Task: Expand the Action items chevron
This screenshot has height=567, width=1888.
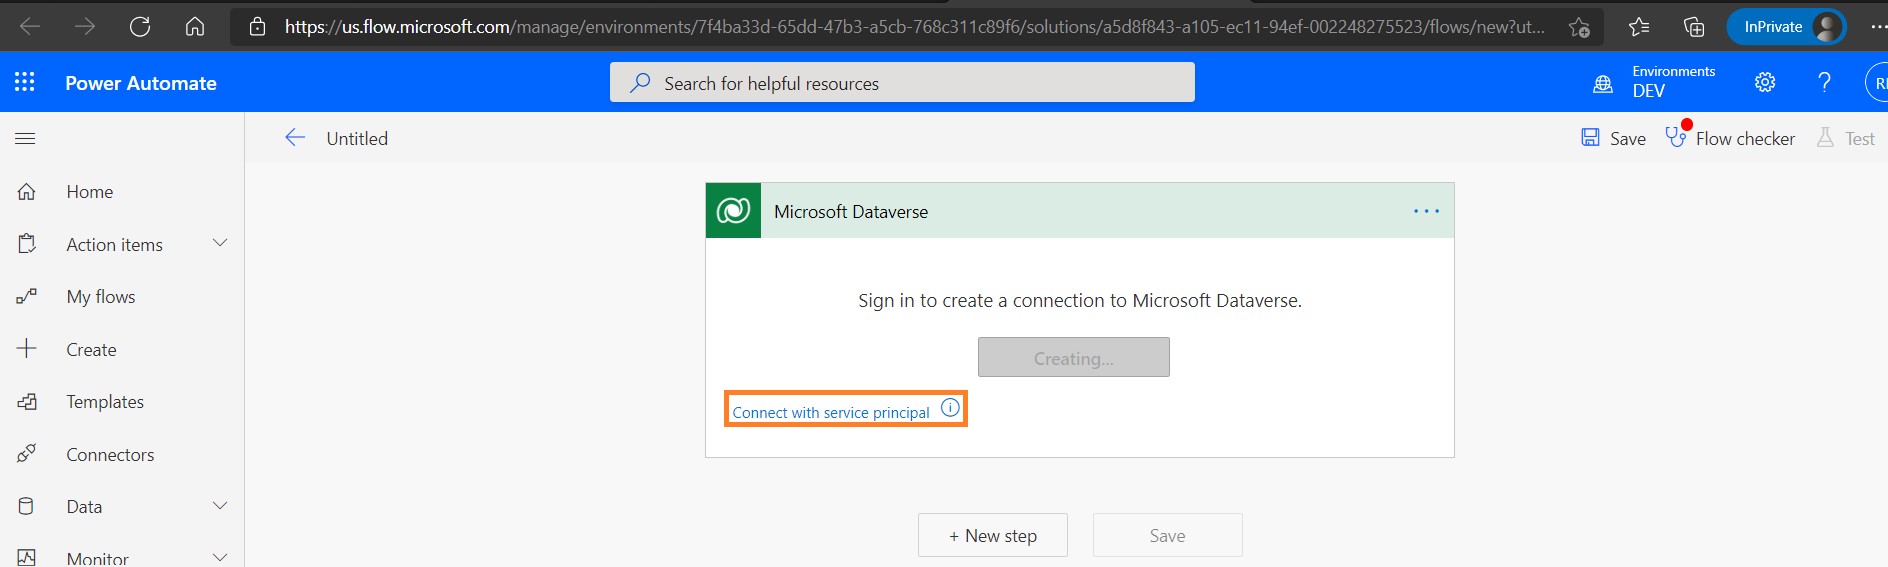Action: point(220,243)
